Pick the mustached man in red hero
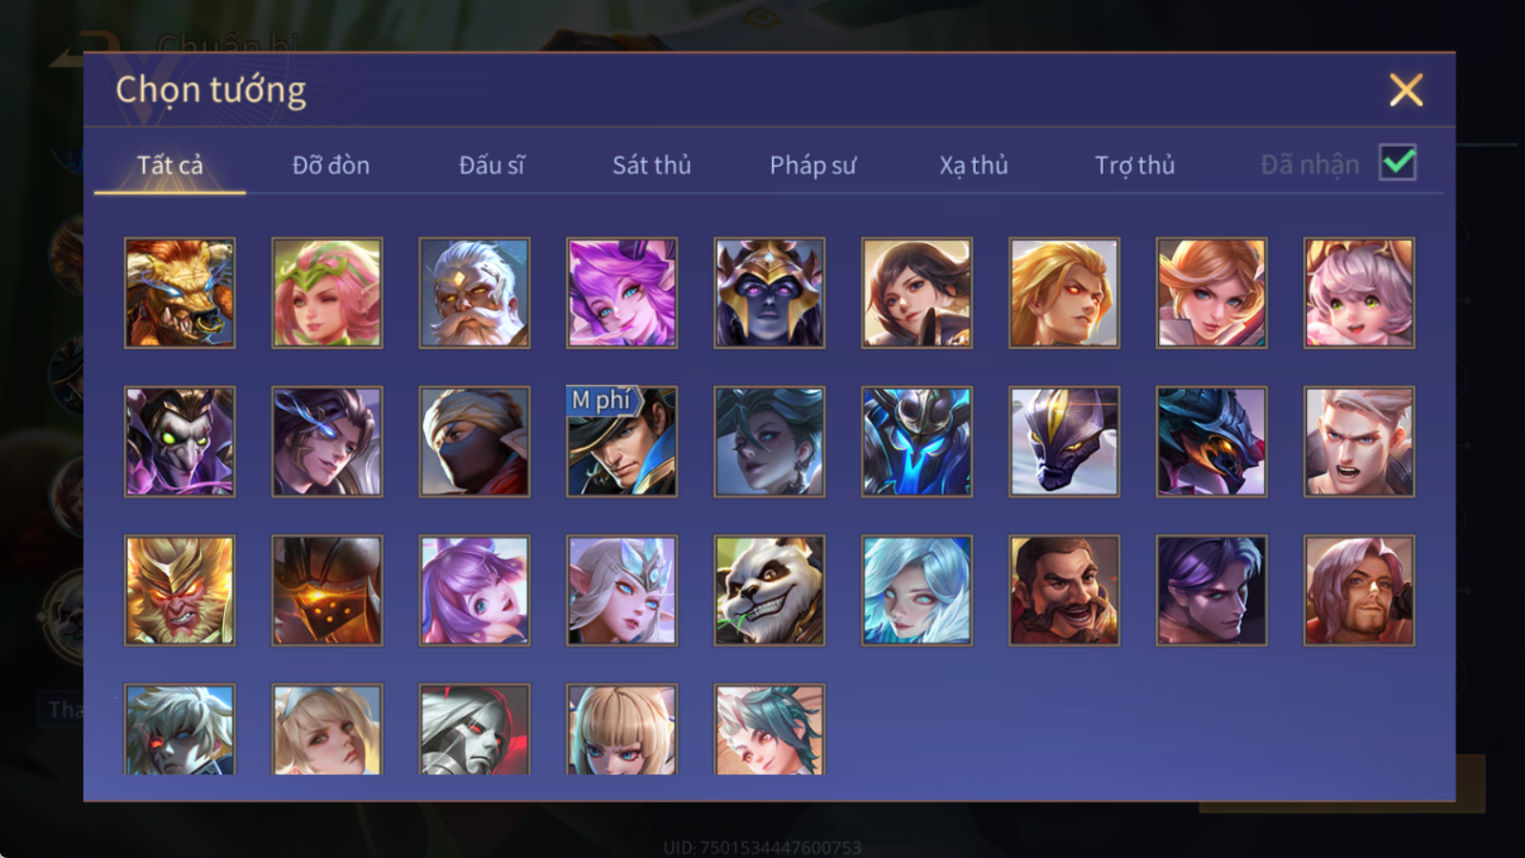 click(x=1064, y=590)
